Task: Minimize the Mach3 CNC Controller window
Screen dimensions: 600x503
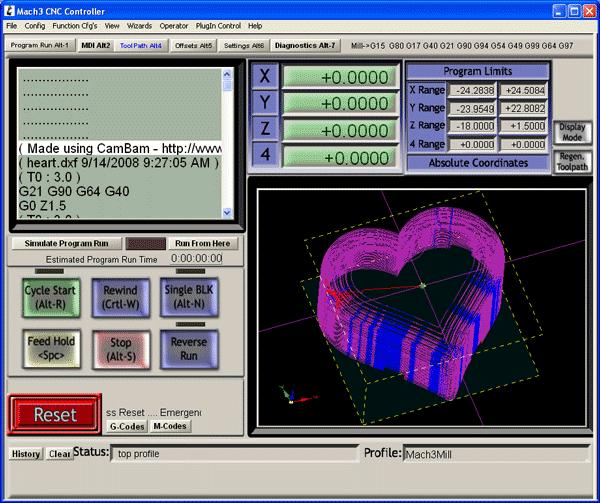Action: pos(559,11)
